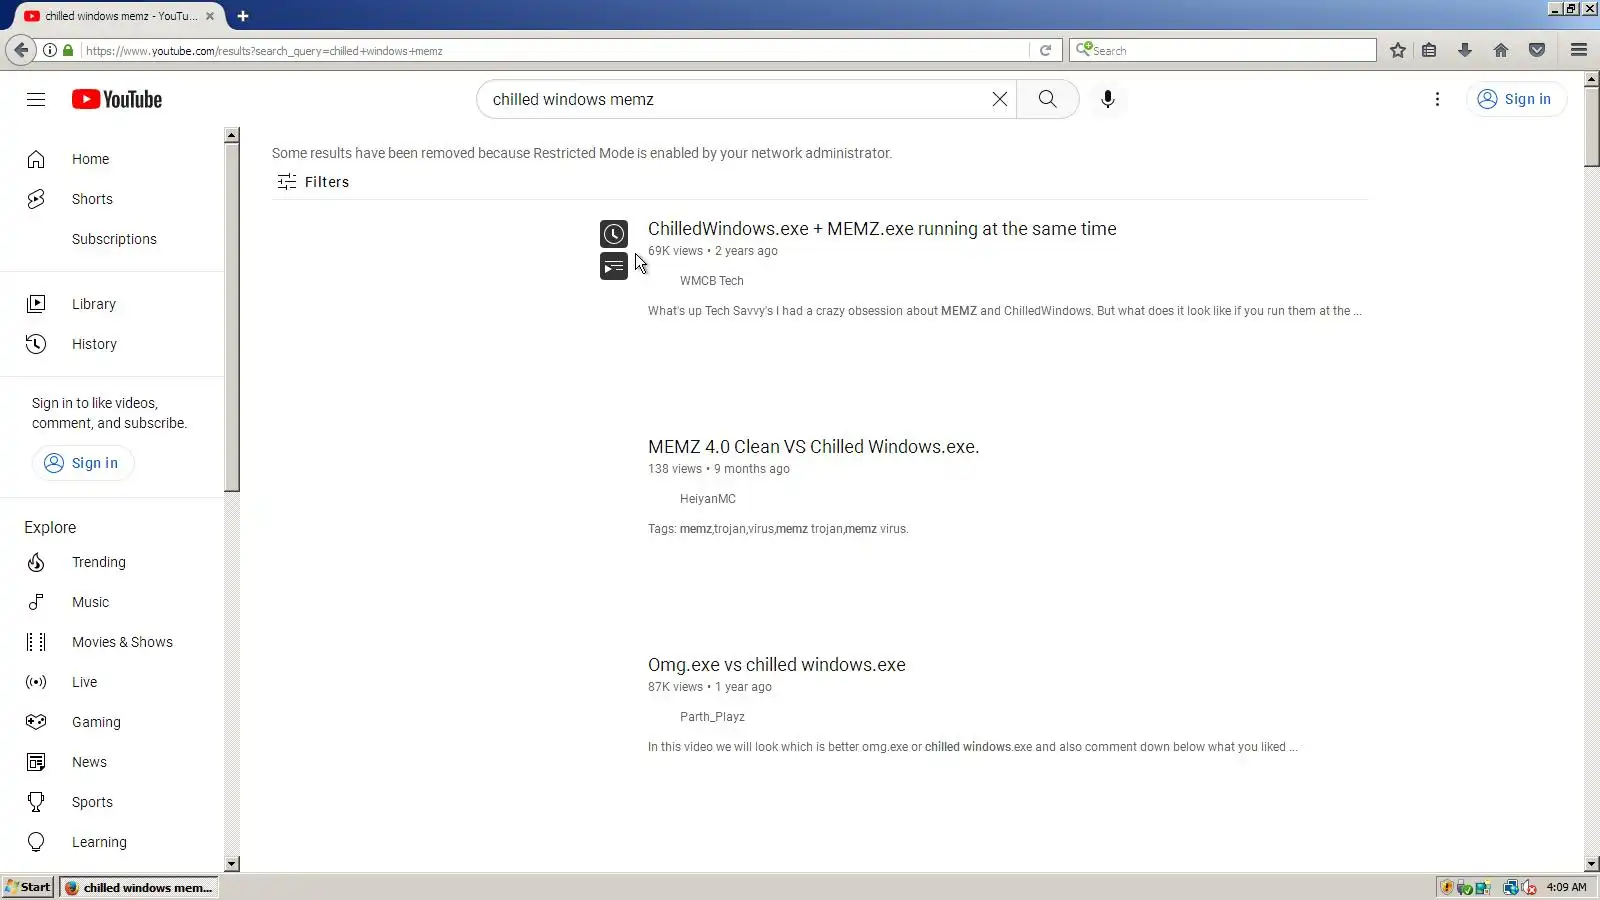The image size is (1600, 900).
Task: Reload the page in the browser
Action: tap(1045, 50)
